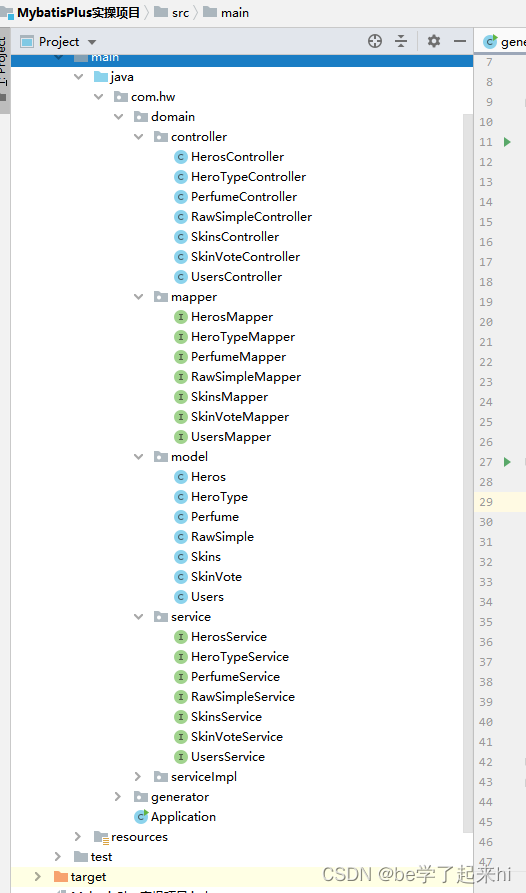Collapse the java source folder
This screenshot has width=526, height=893.
pyautogui.click(x=79, y=77)
